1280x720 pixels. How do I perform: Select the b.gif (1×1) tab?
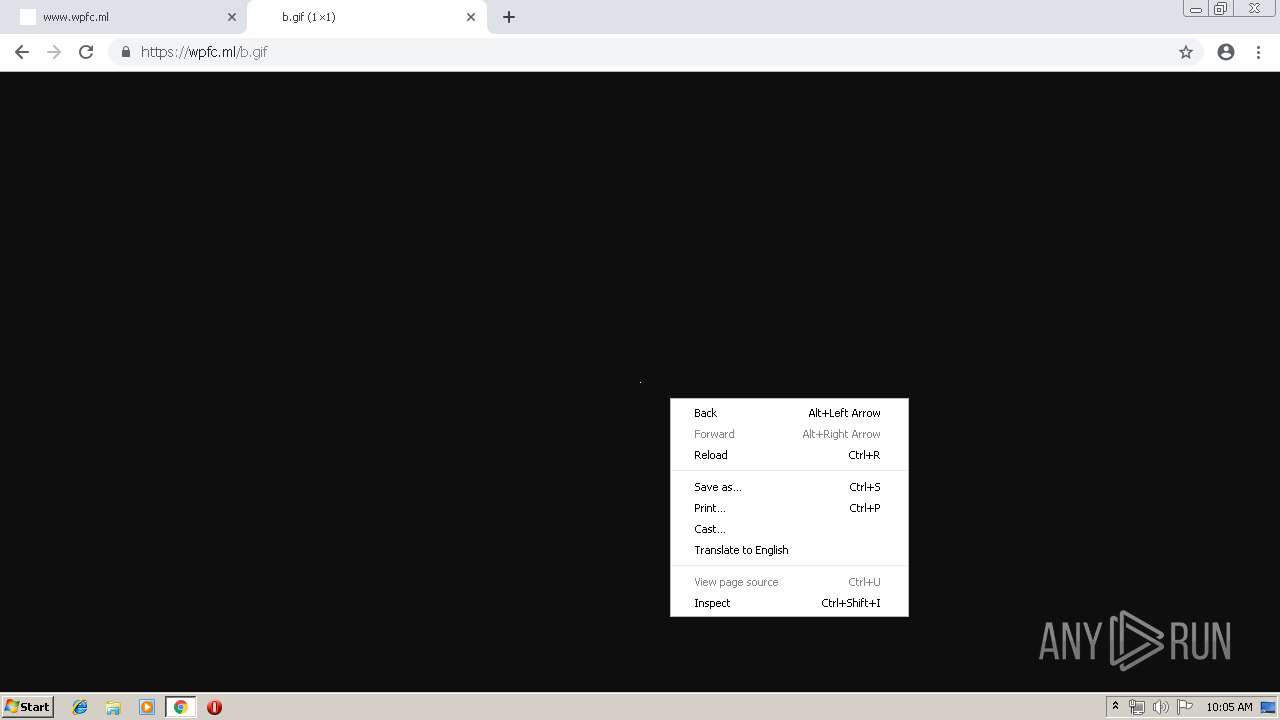tap(367, 17)
